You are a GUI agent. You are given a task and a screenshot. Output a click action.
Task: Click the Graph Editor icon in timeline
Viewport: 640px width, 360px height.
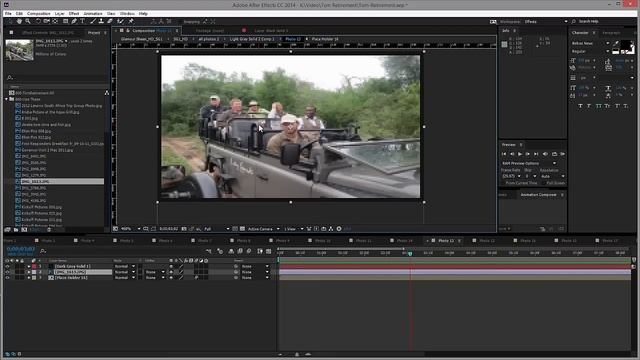(x=269, y=251)
